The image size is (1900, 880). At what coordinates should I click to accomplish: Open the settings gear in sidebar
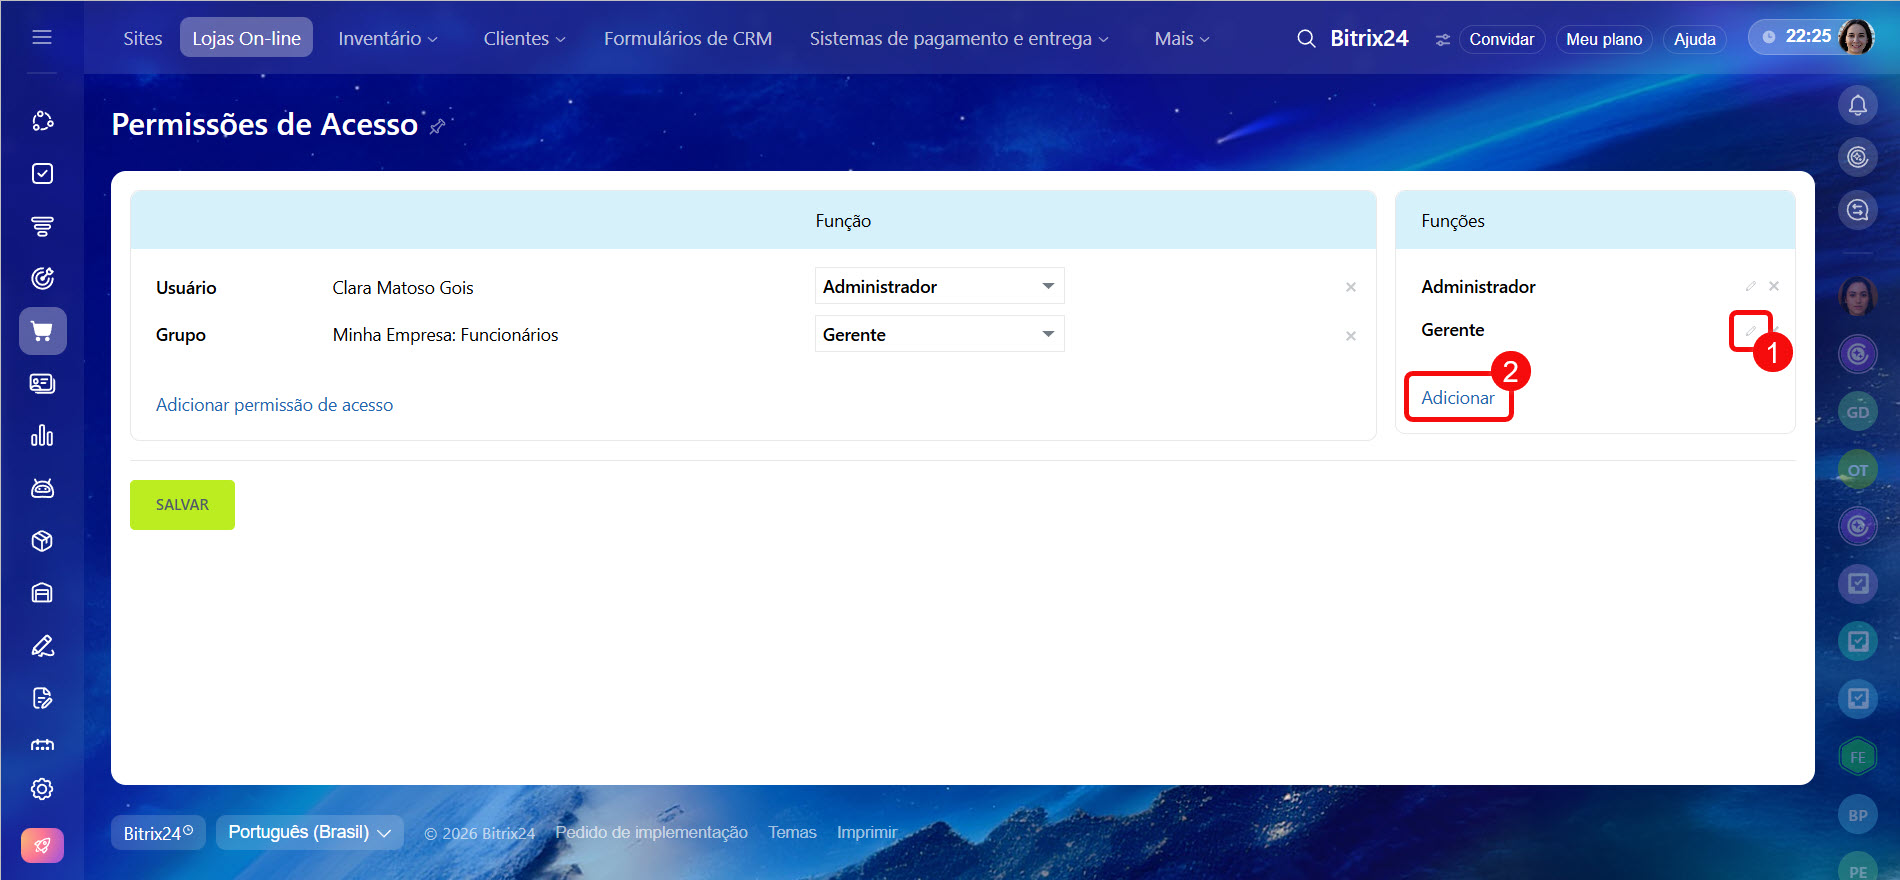click(x=42, y=789)
